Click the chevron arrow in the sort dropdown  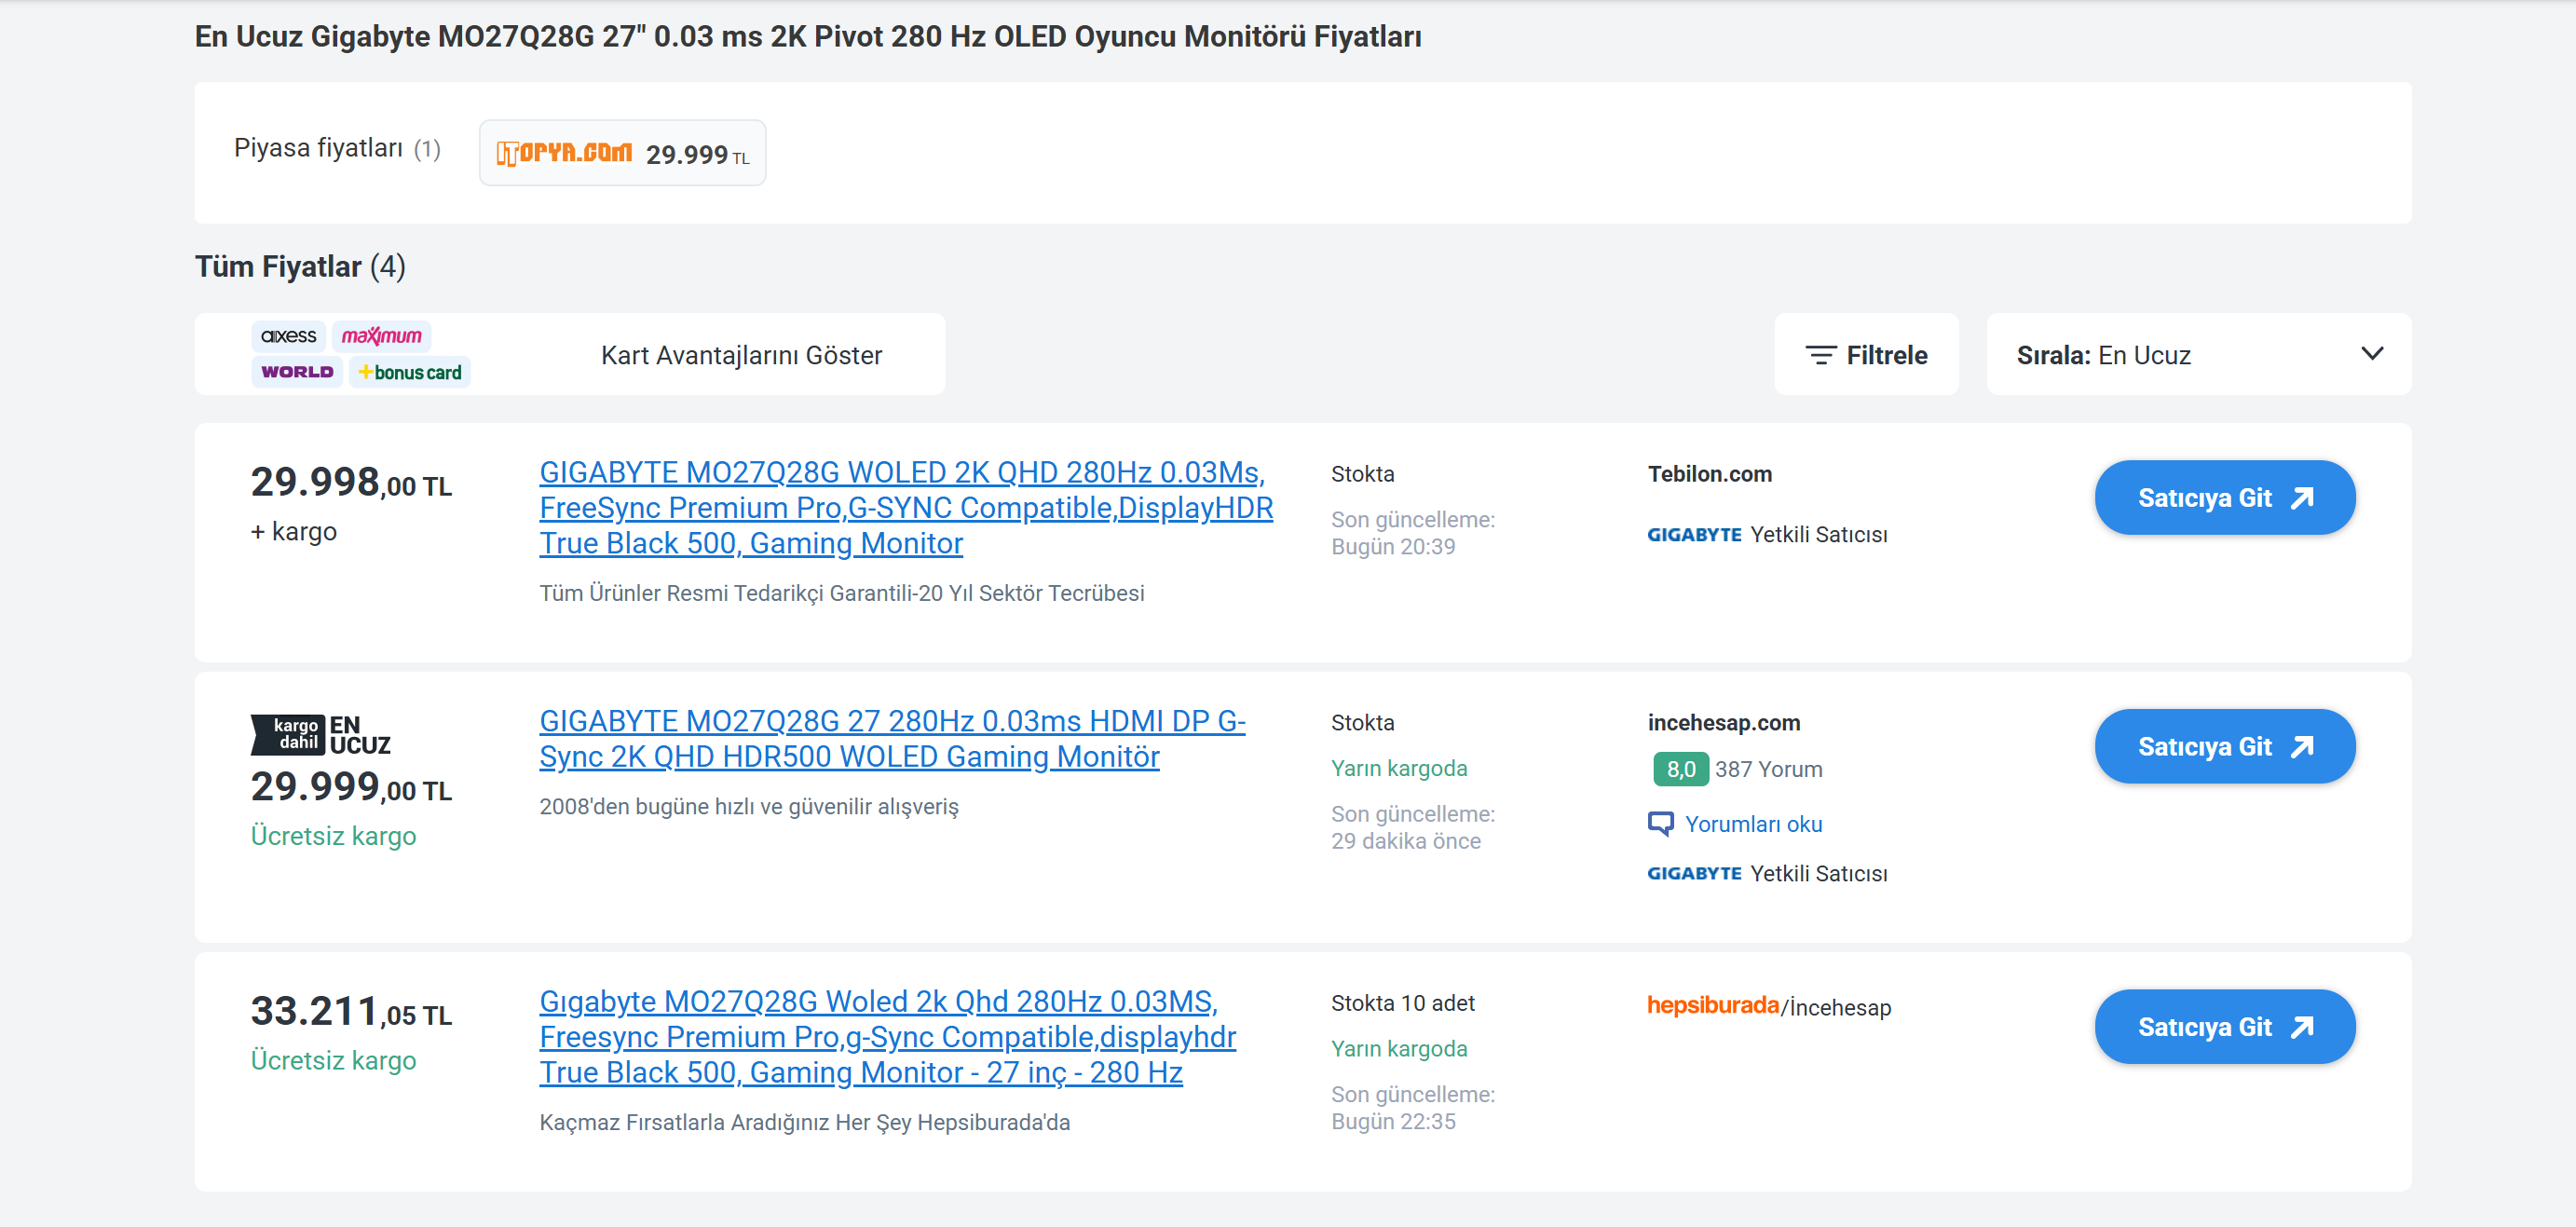pos(2371,354)
